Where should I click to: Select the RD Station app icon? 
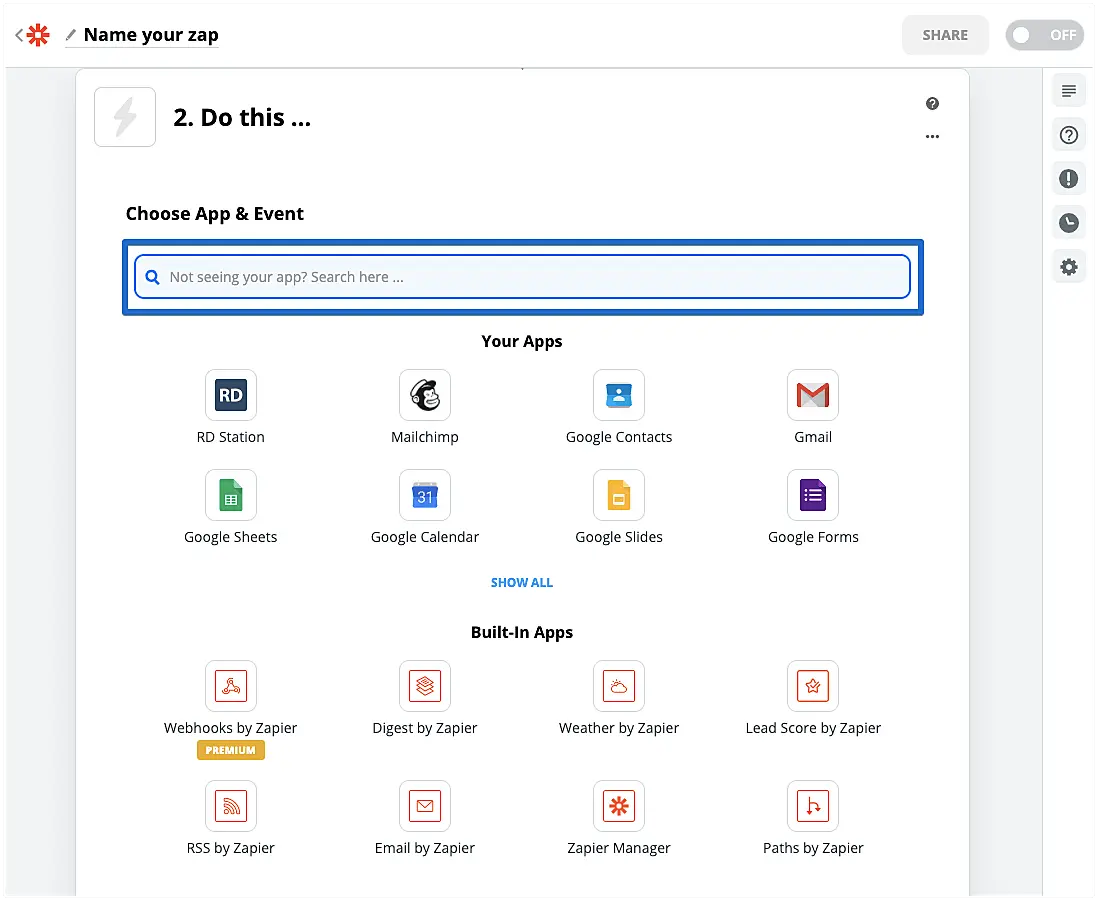click(230, 395)
